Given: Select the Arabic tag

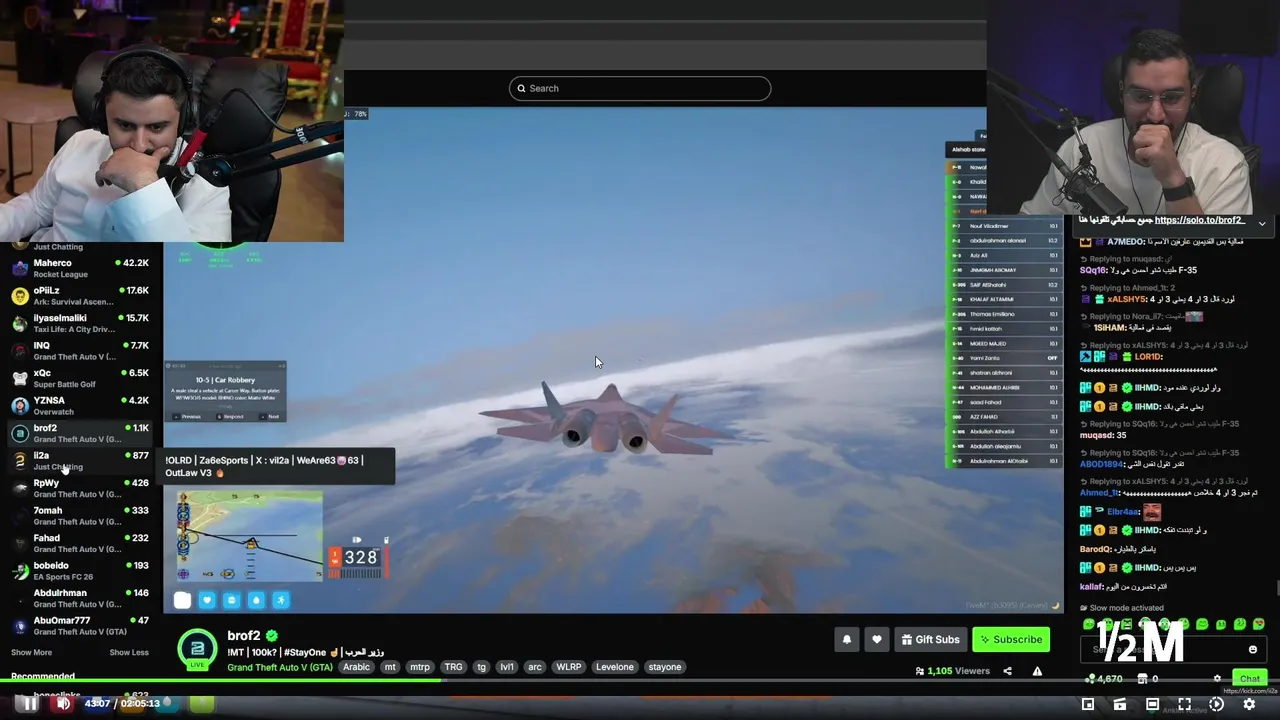Looking at the screenshot, I should [x=356, y=667].
